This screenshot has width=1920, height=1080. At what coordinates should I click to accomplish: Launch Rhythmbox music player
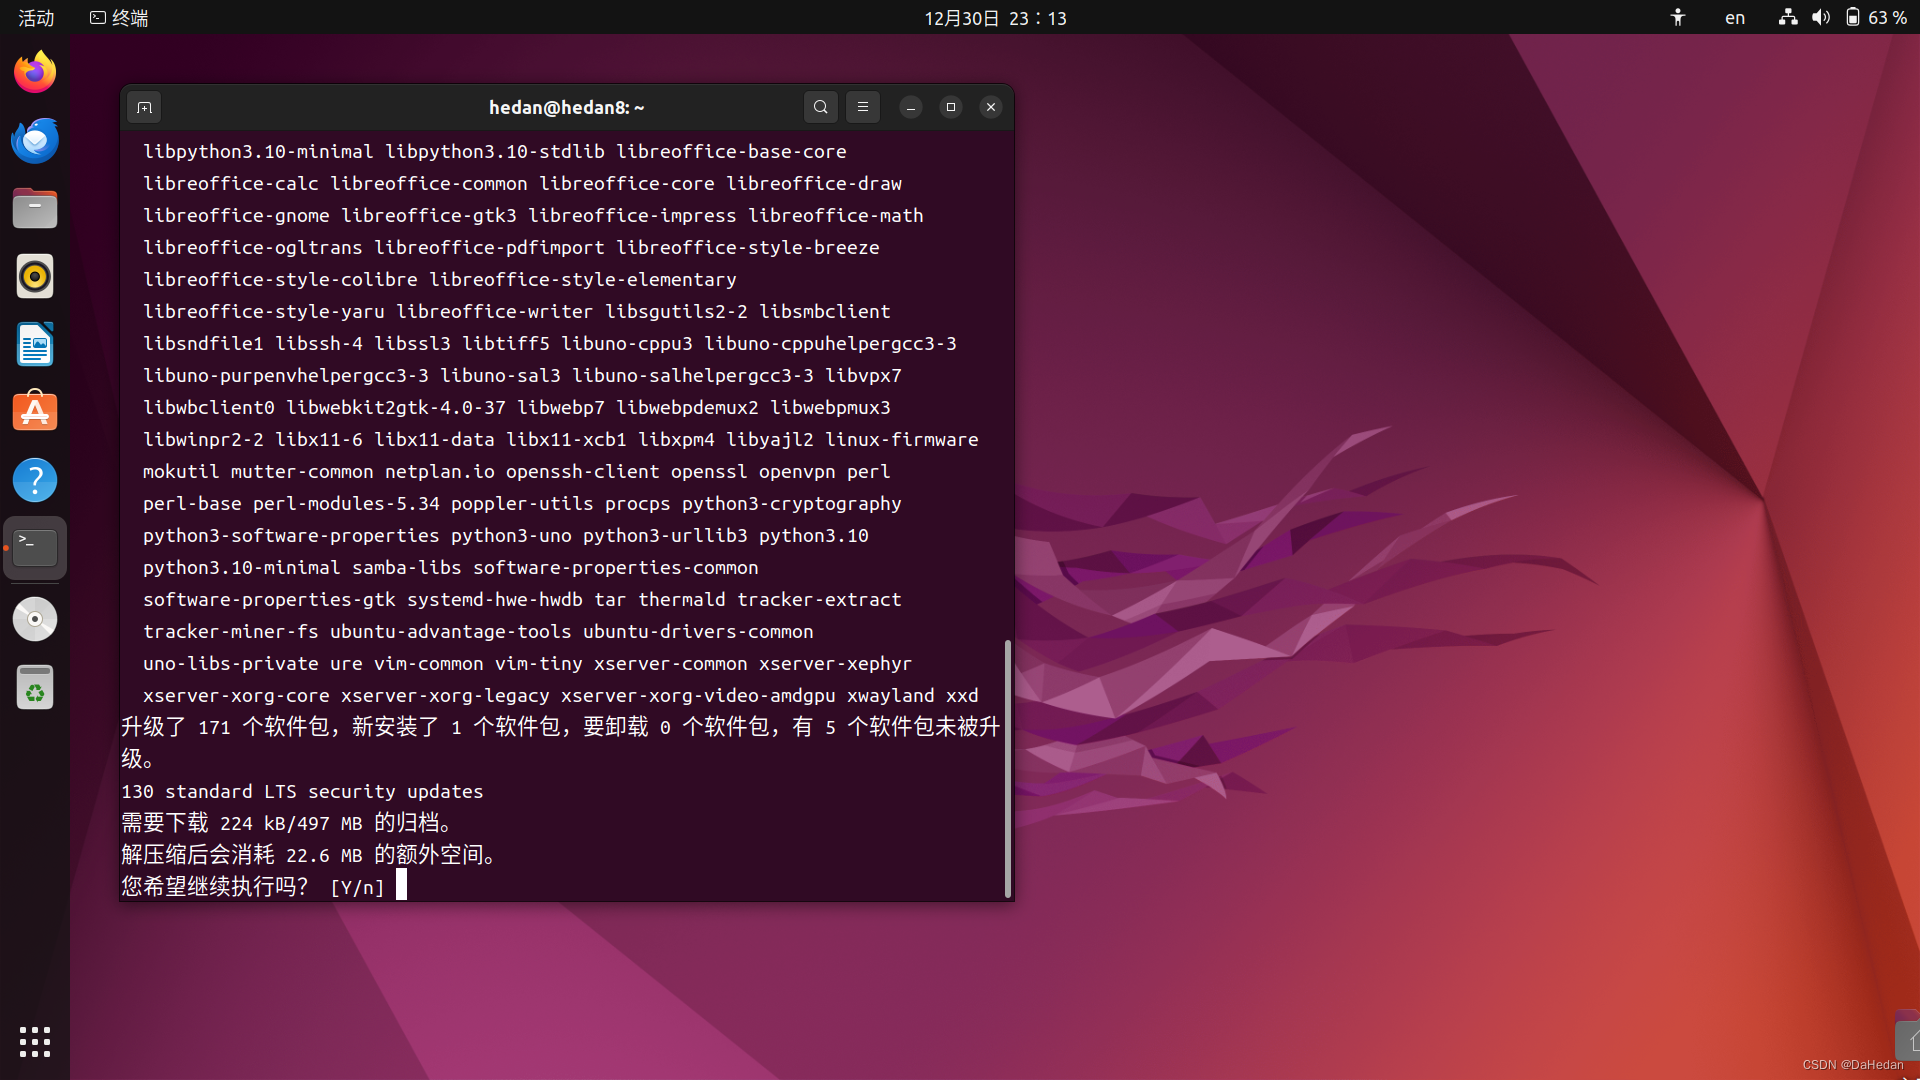(x=35, y=277)
